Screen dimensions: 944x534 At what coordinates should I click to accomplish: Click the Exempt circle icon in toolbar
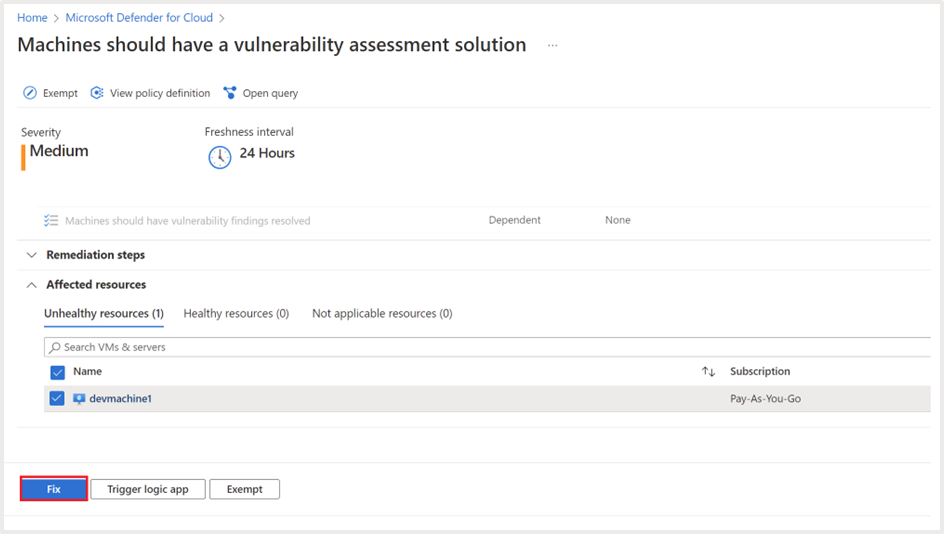pos(30,93)
